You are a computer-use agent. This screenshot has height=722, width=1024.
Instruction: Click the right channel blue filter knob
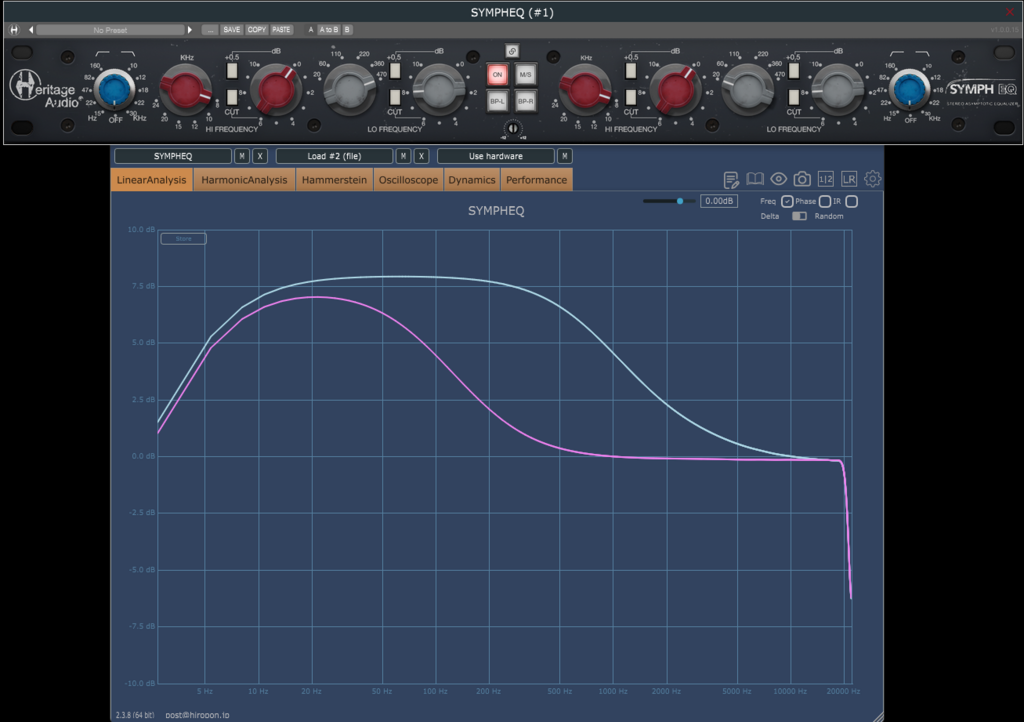910,89
